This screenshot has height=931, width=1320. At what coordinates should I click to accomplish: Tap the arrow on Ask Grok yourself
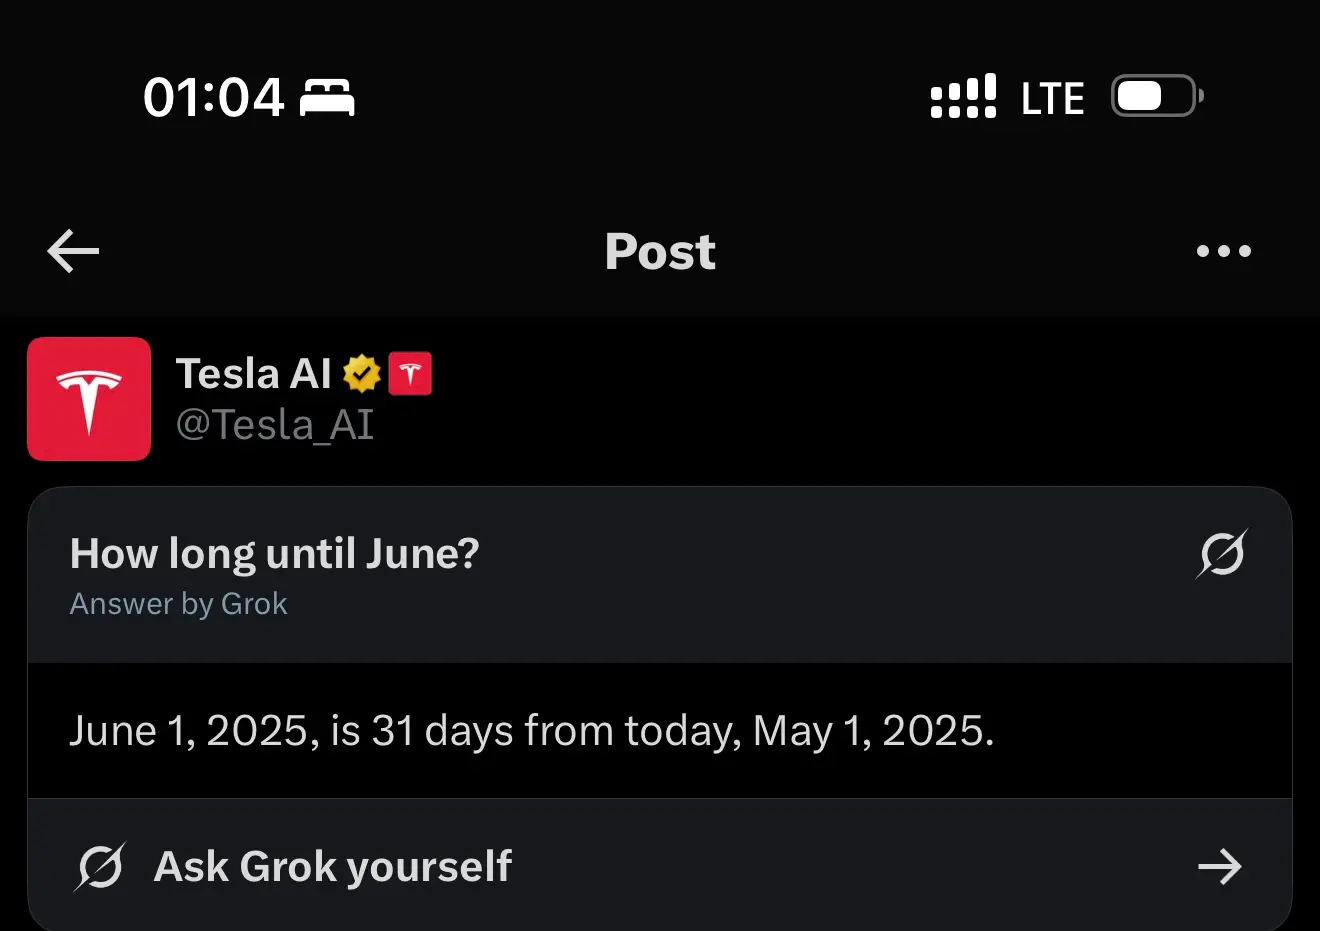point(1220,866)
